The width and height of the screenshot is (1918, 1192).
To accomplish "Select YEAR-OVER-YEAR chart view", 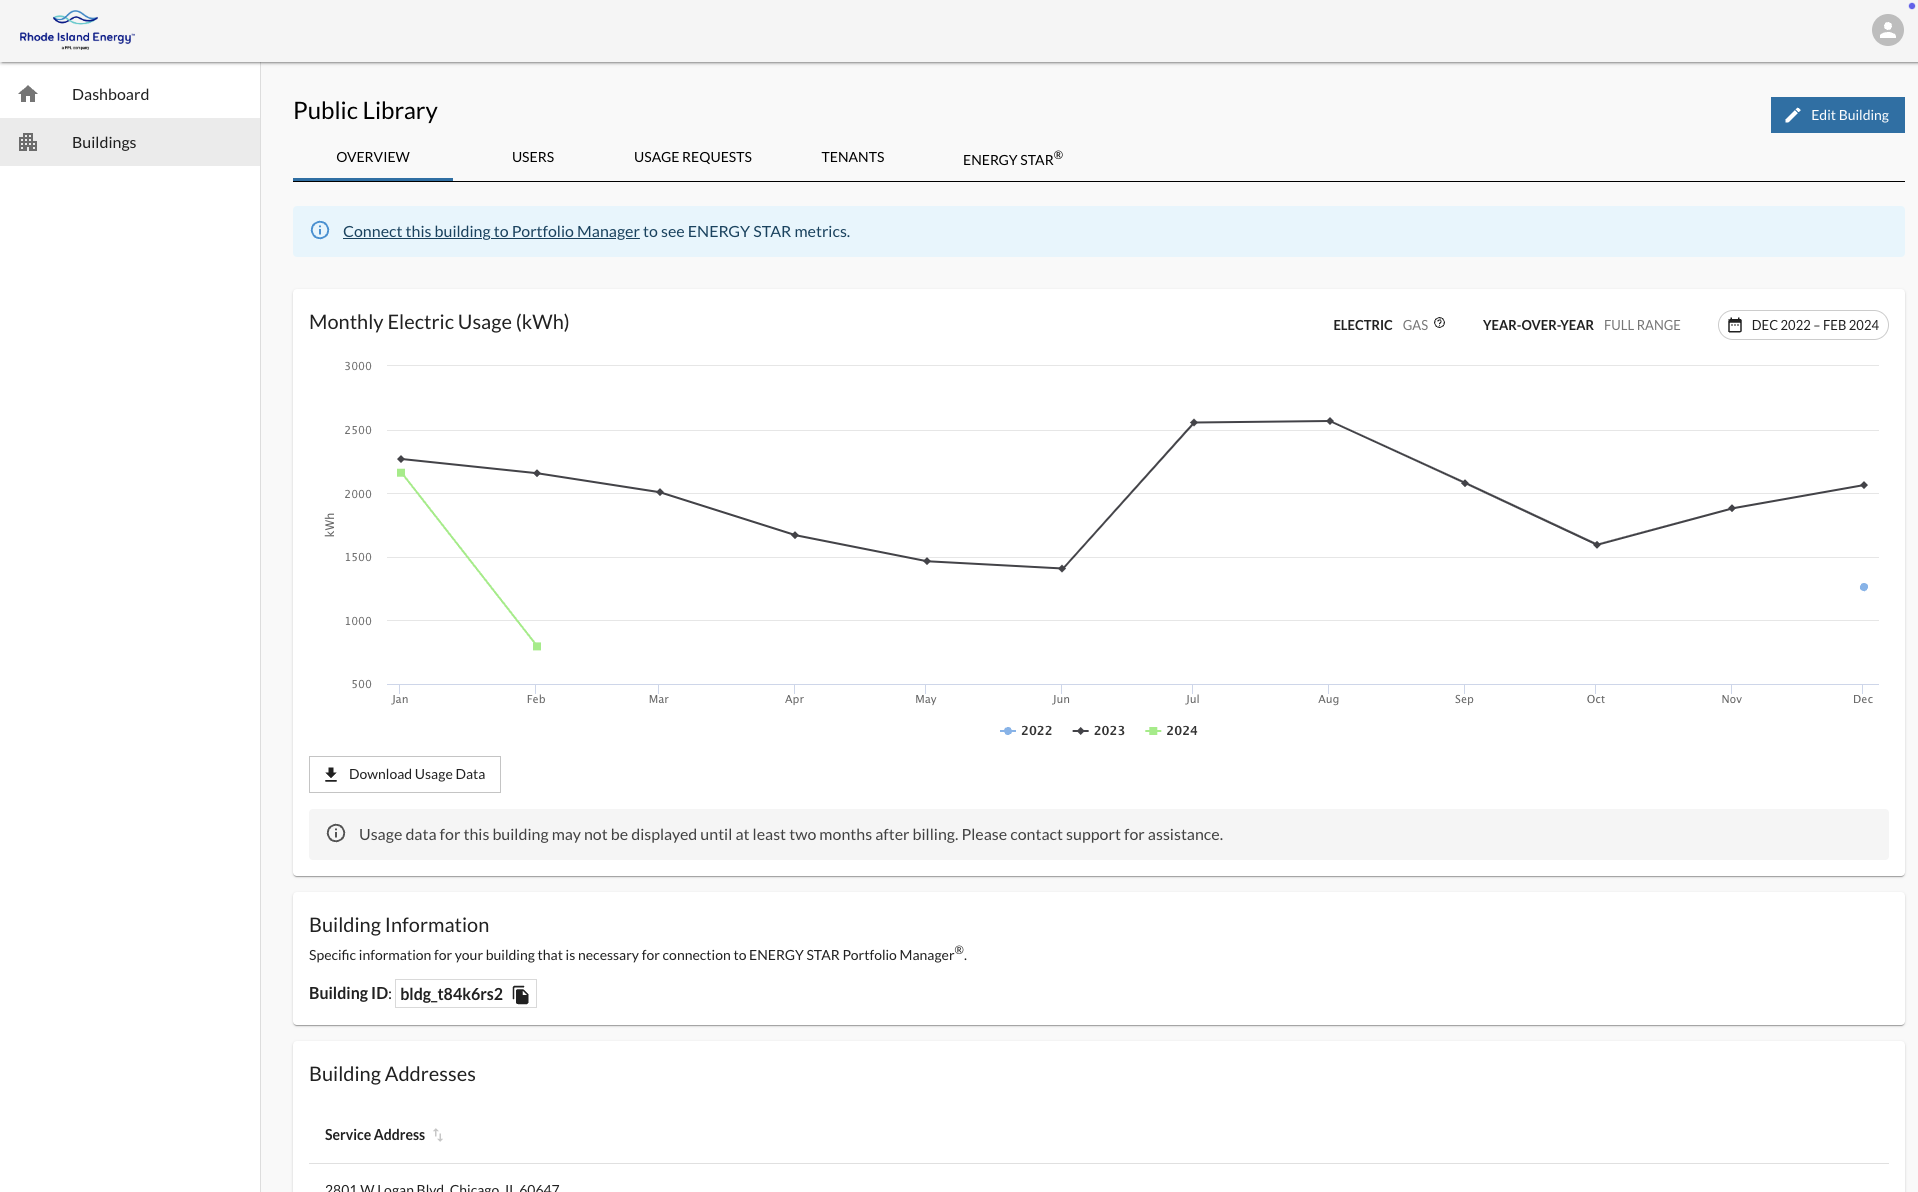I will pyautogui.click(x=1537, y=325).
